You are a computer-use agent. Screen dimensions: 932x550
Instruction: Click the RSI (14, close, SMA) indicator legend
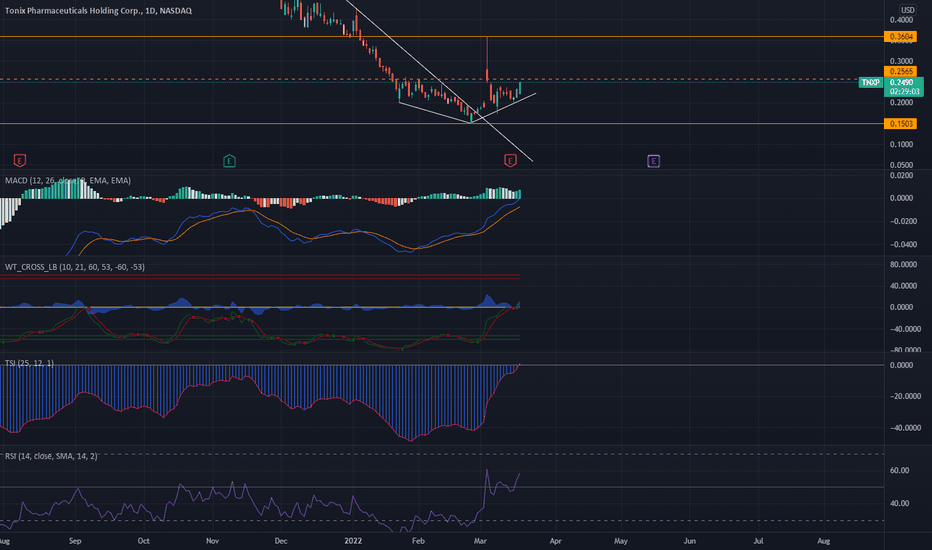(51, 456)
